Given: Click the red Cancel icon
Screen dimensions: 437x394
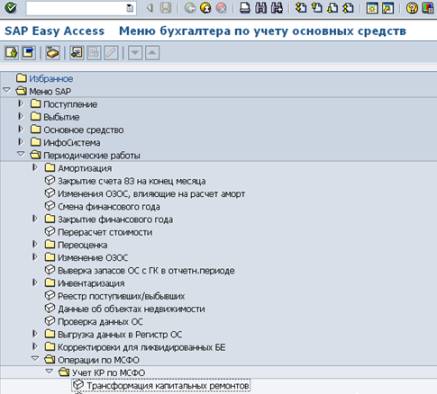Looking at the screenshot, I should (221, 8).
